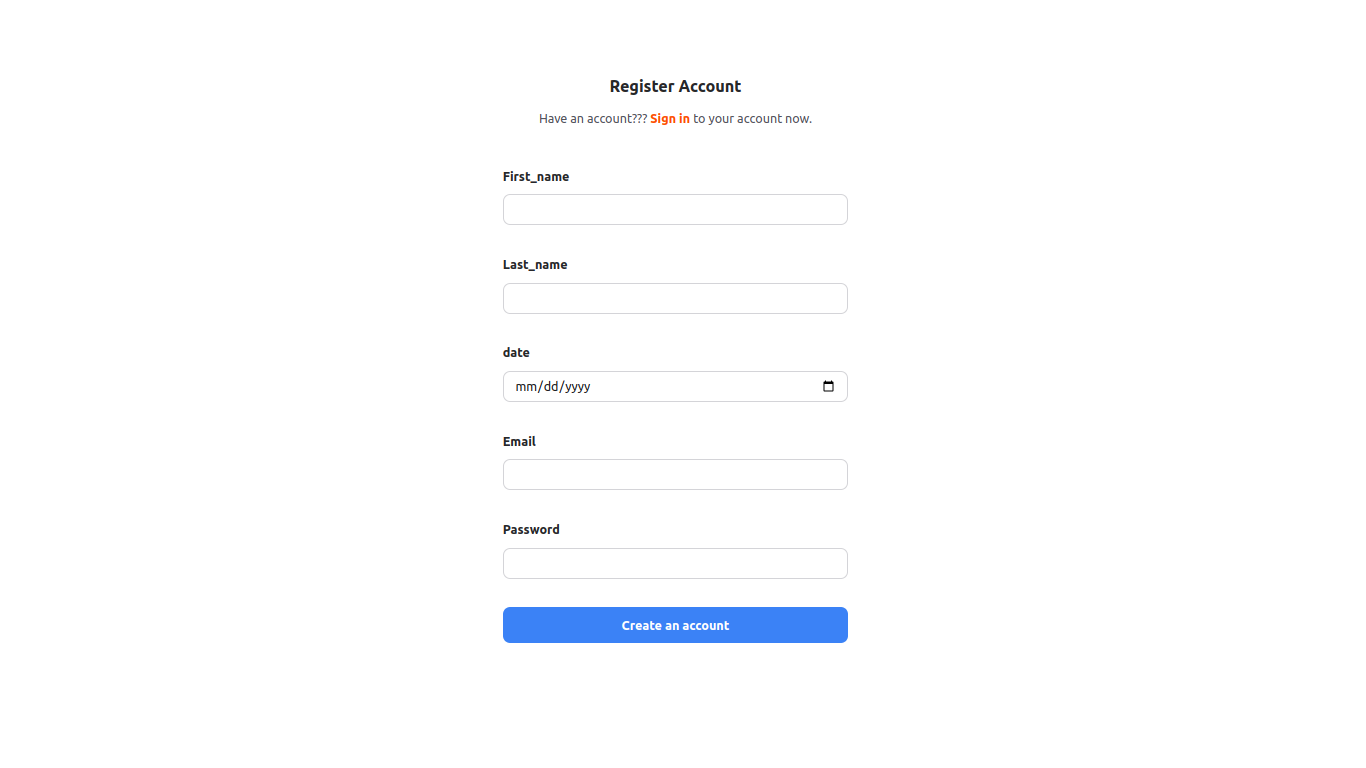Focus the Password input field
This screenshot has width=1366, height=768.
click(675, 564)
